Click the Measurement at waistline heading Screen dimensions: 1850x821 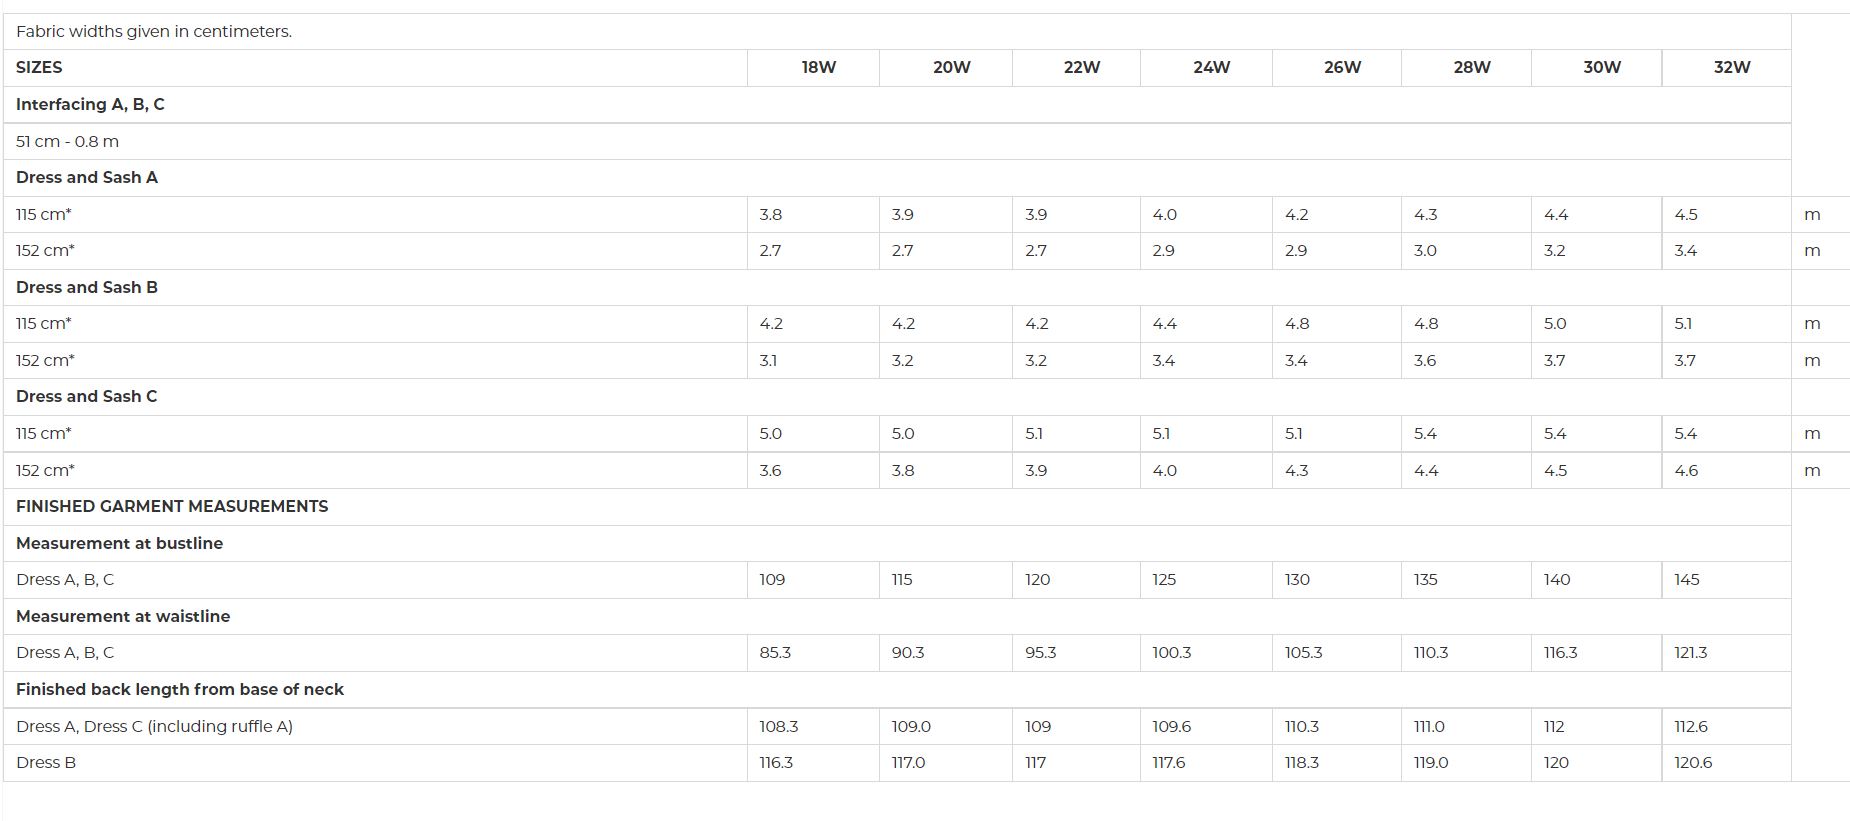pyautogui.click(x=123, y=616)
